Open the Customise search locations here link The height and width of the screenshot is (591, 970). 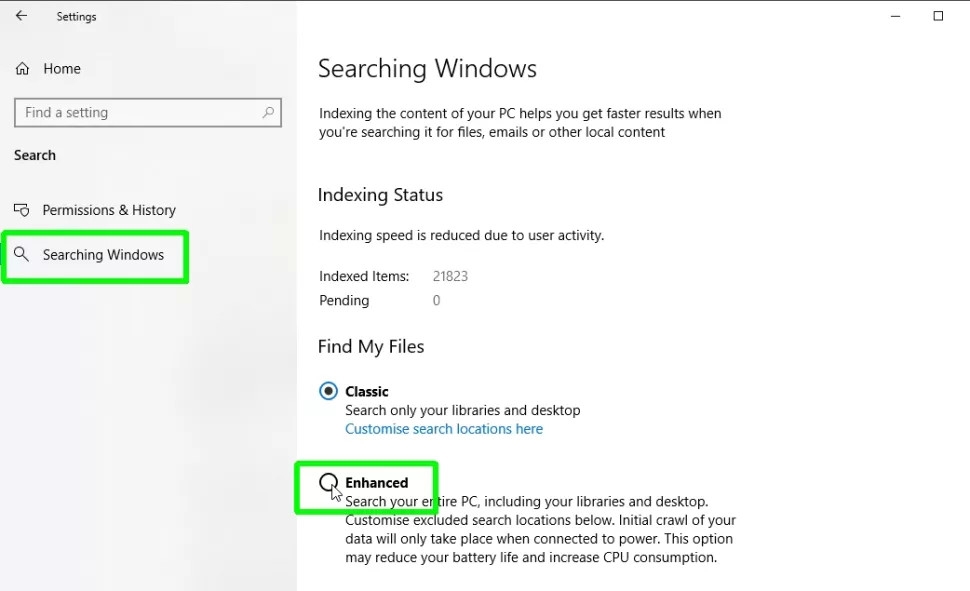point(444,428)
